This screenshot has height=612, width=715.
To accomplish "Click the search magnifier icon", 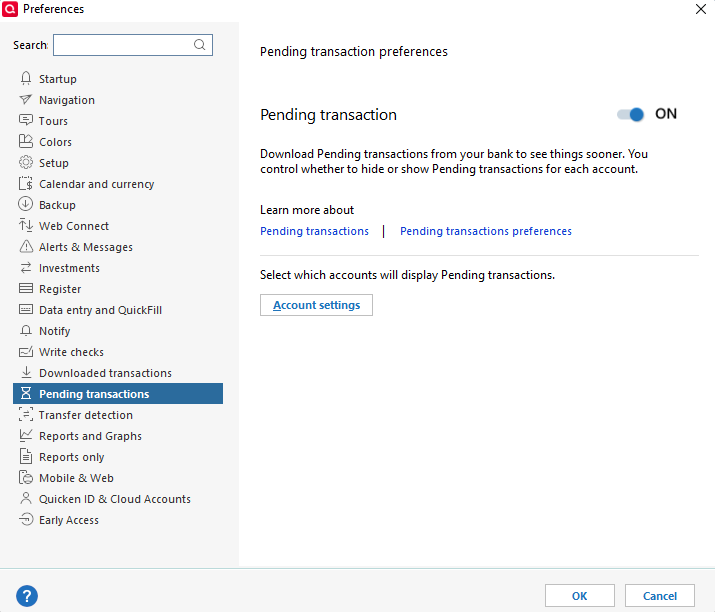I will pos(200,45).
